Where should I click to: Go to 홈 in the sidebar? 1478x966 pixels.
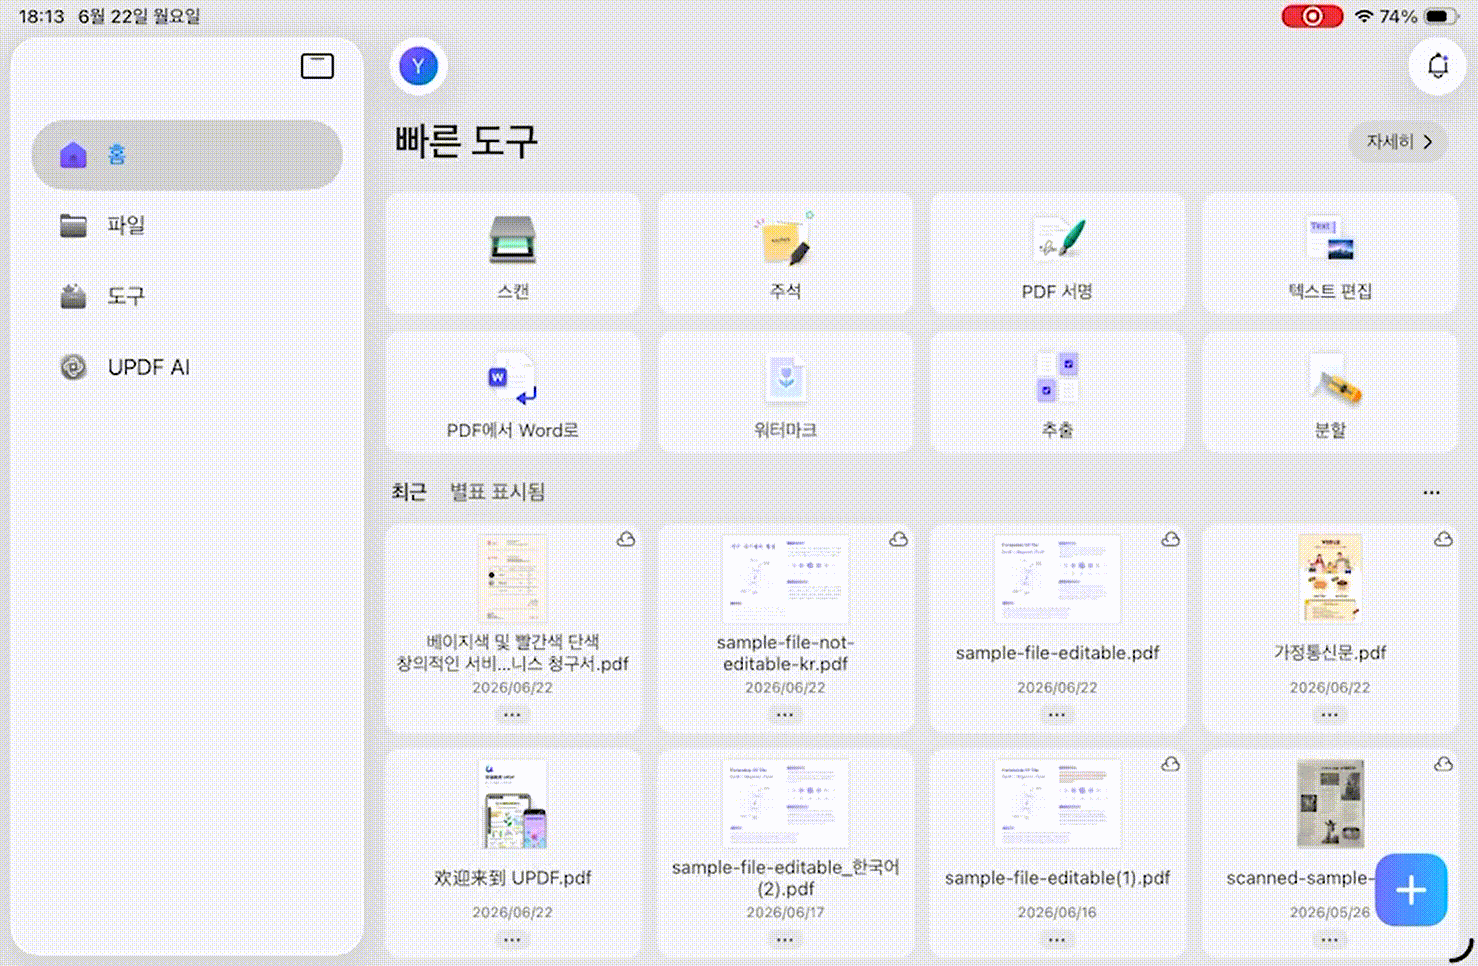187,155
